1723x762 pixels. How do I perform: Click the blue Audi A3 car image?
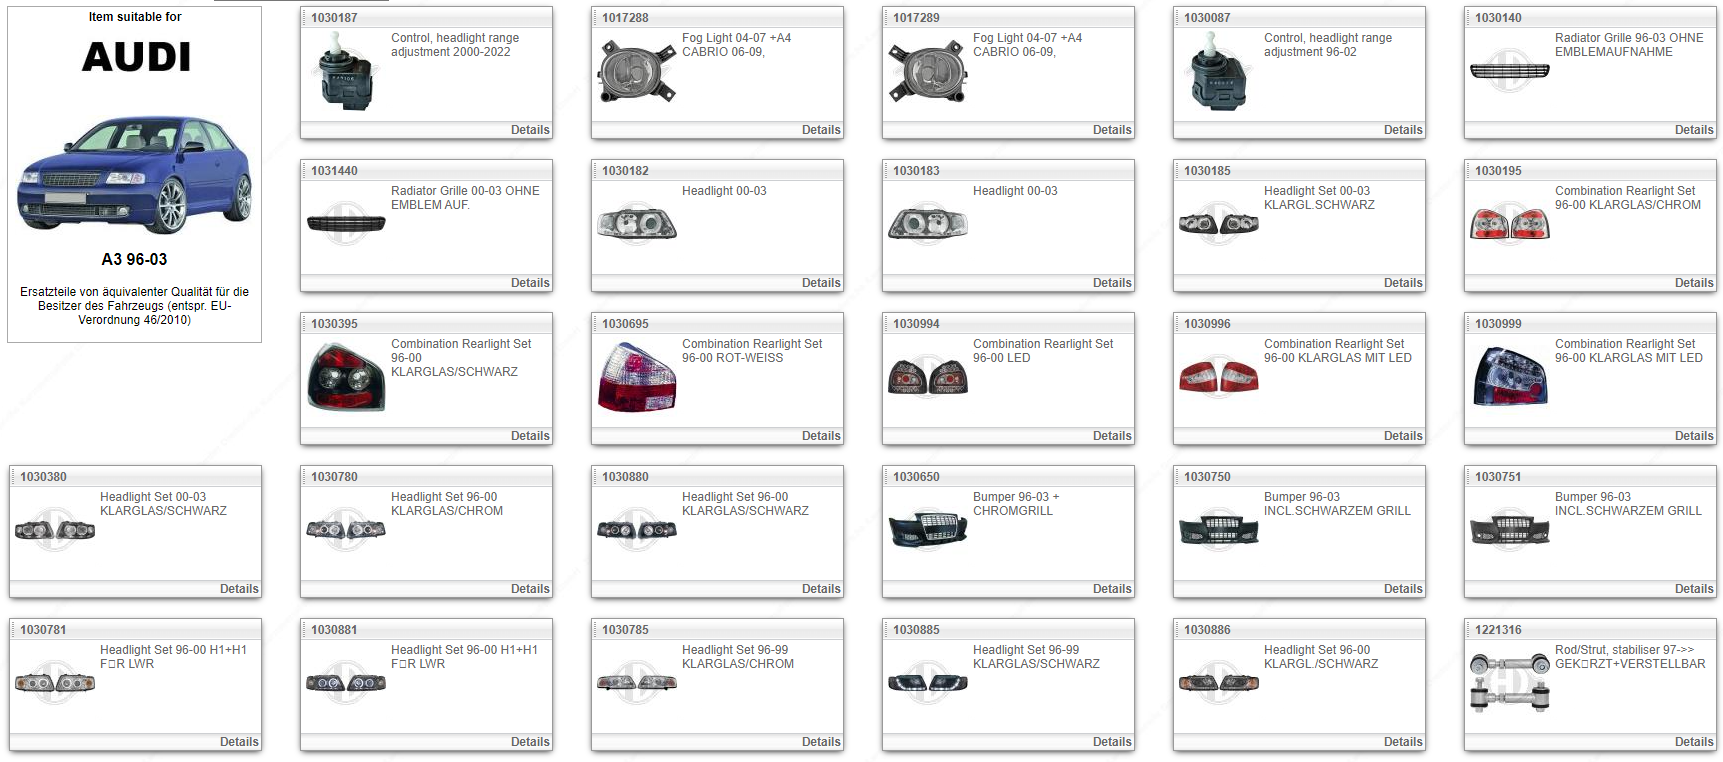click(134, 174)
